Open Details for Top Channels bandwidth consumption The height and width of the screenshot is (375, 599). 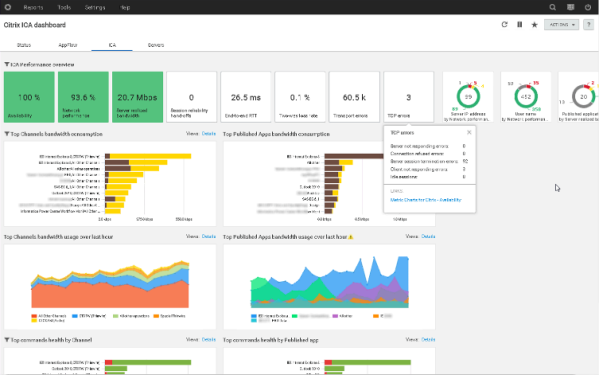(209, 134)
